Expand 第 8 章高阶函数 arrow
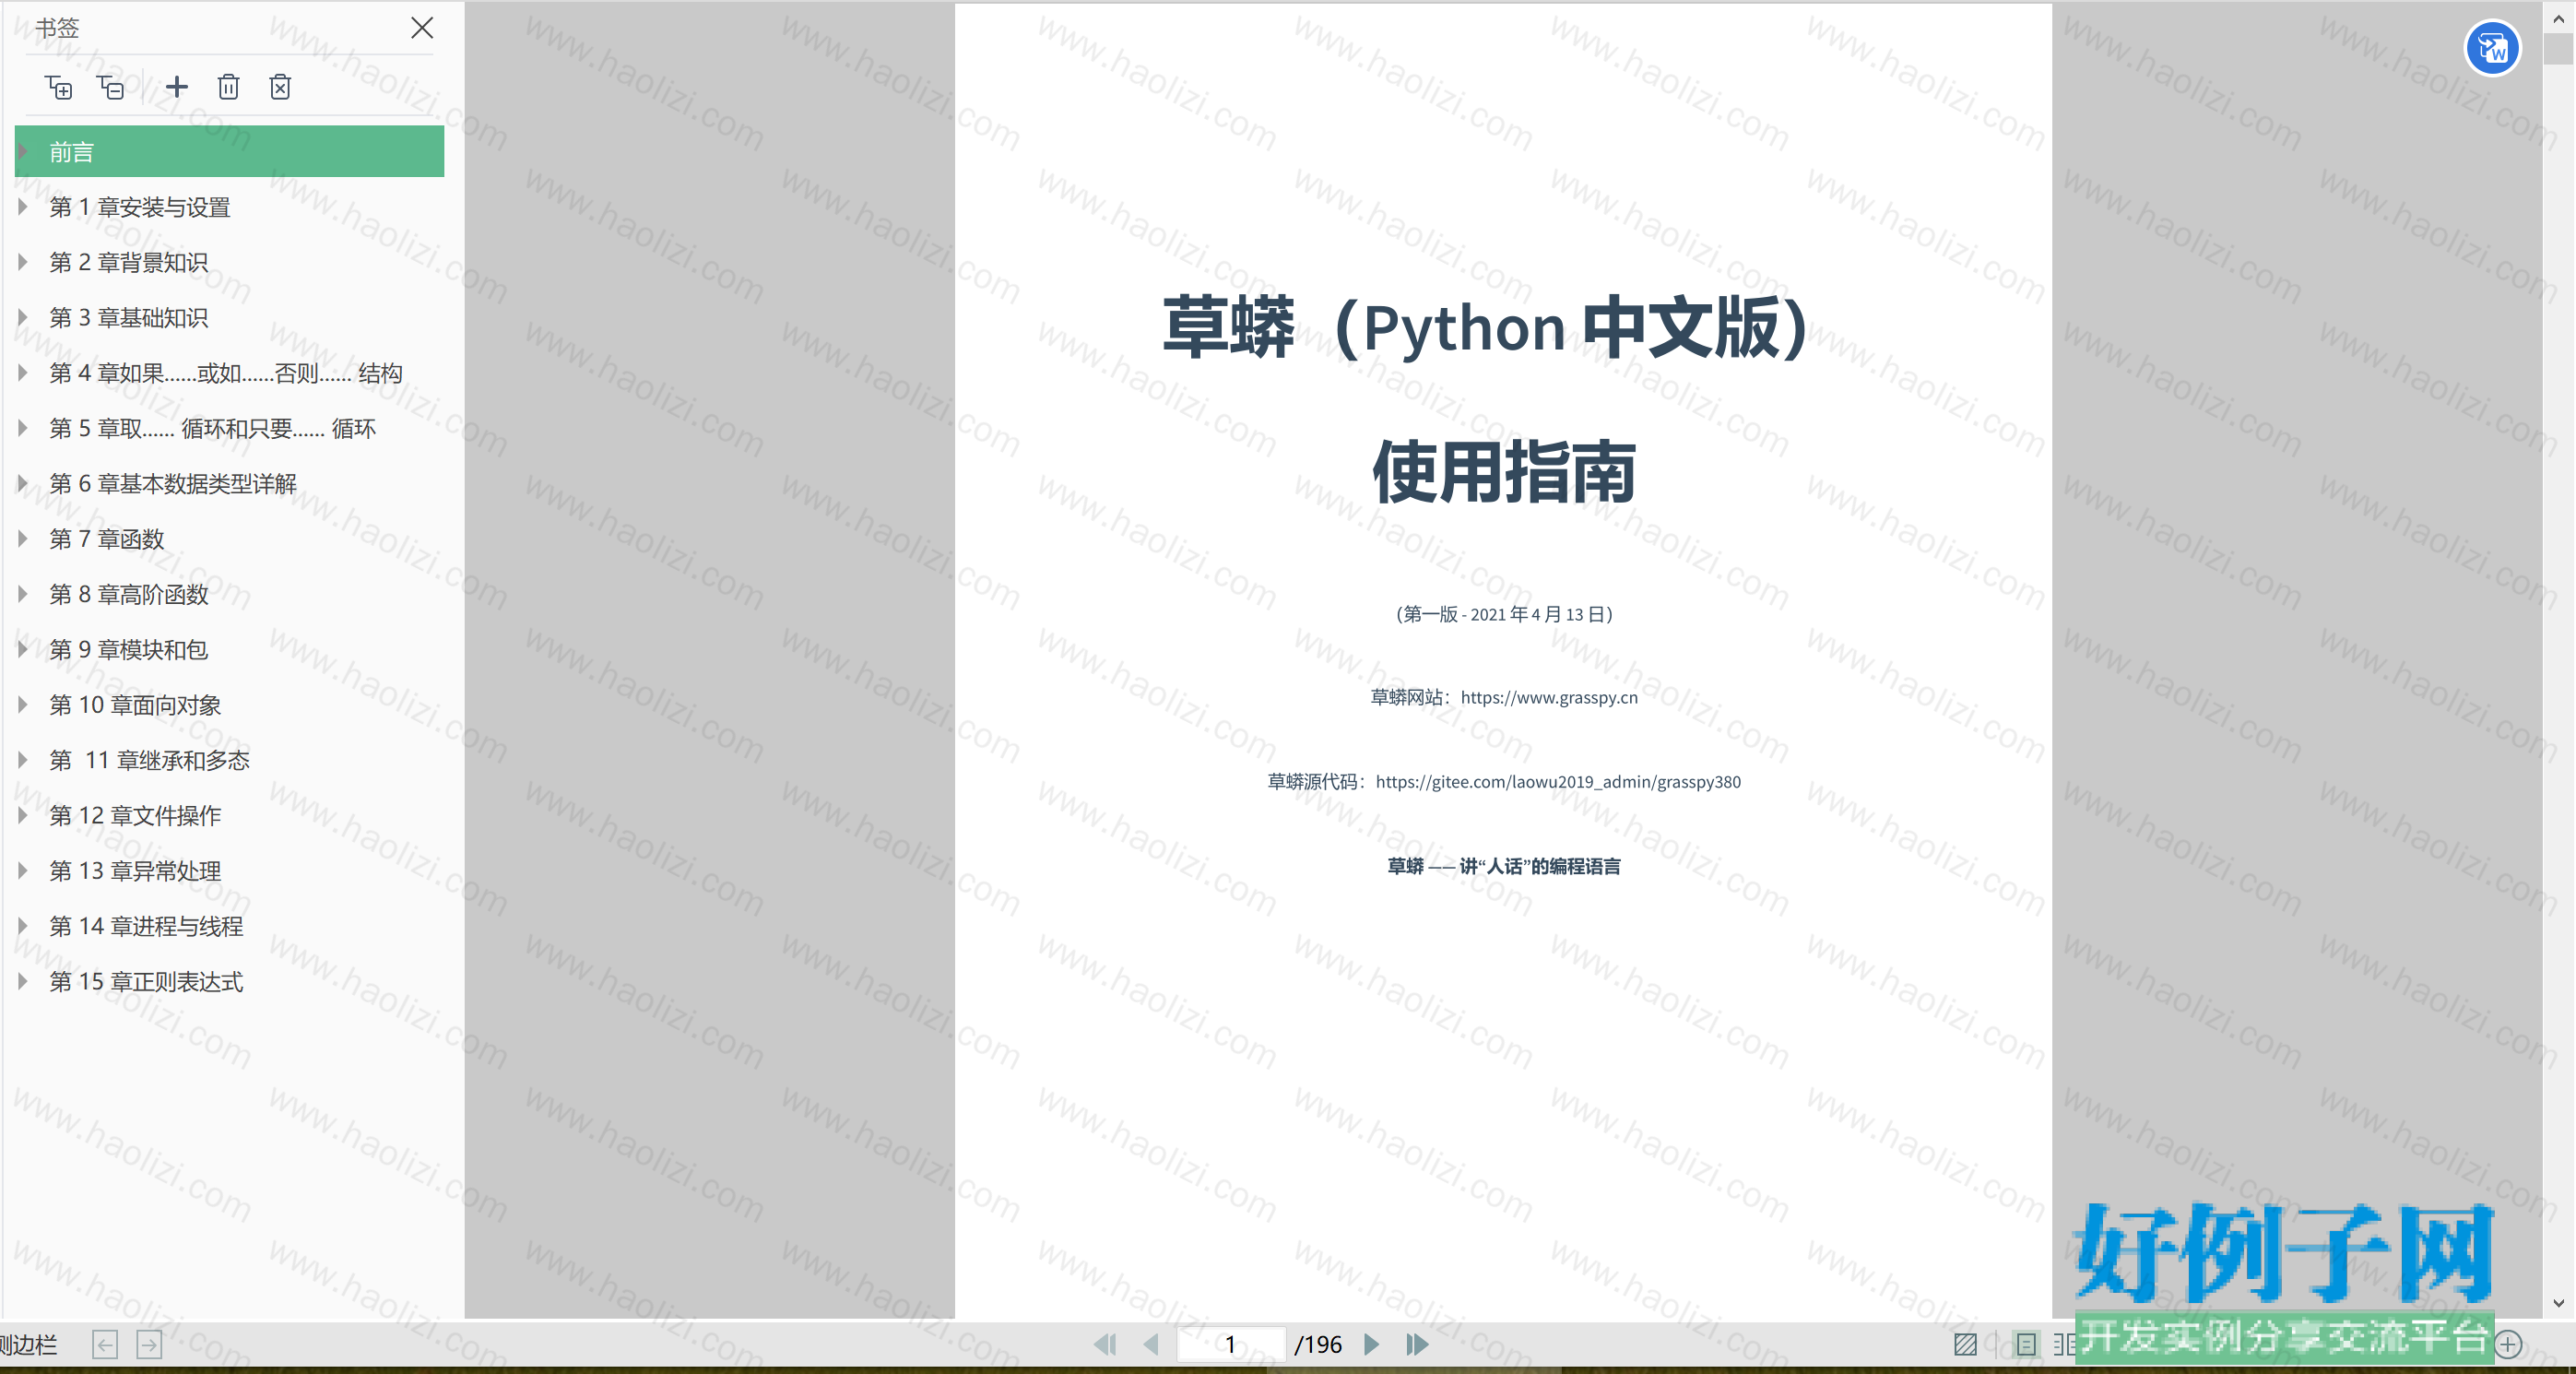This screenshot has width=2576, height=1374. (x=22, y=594)
